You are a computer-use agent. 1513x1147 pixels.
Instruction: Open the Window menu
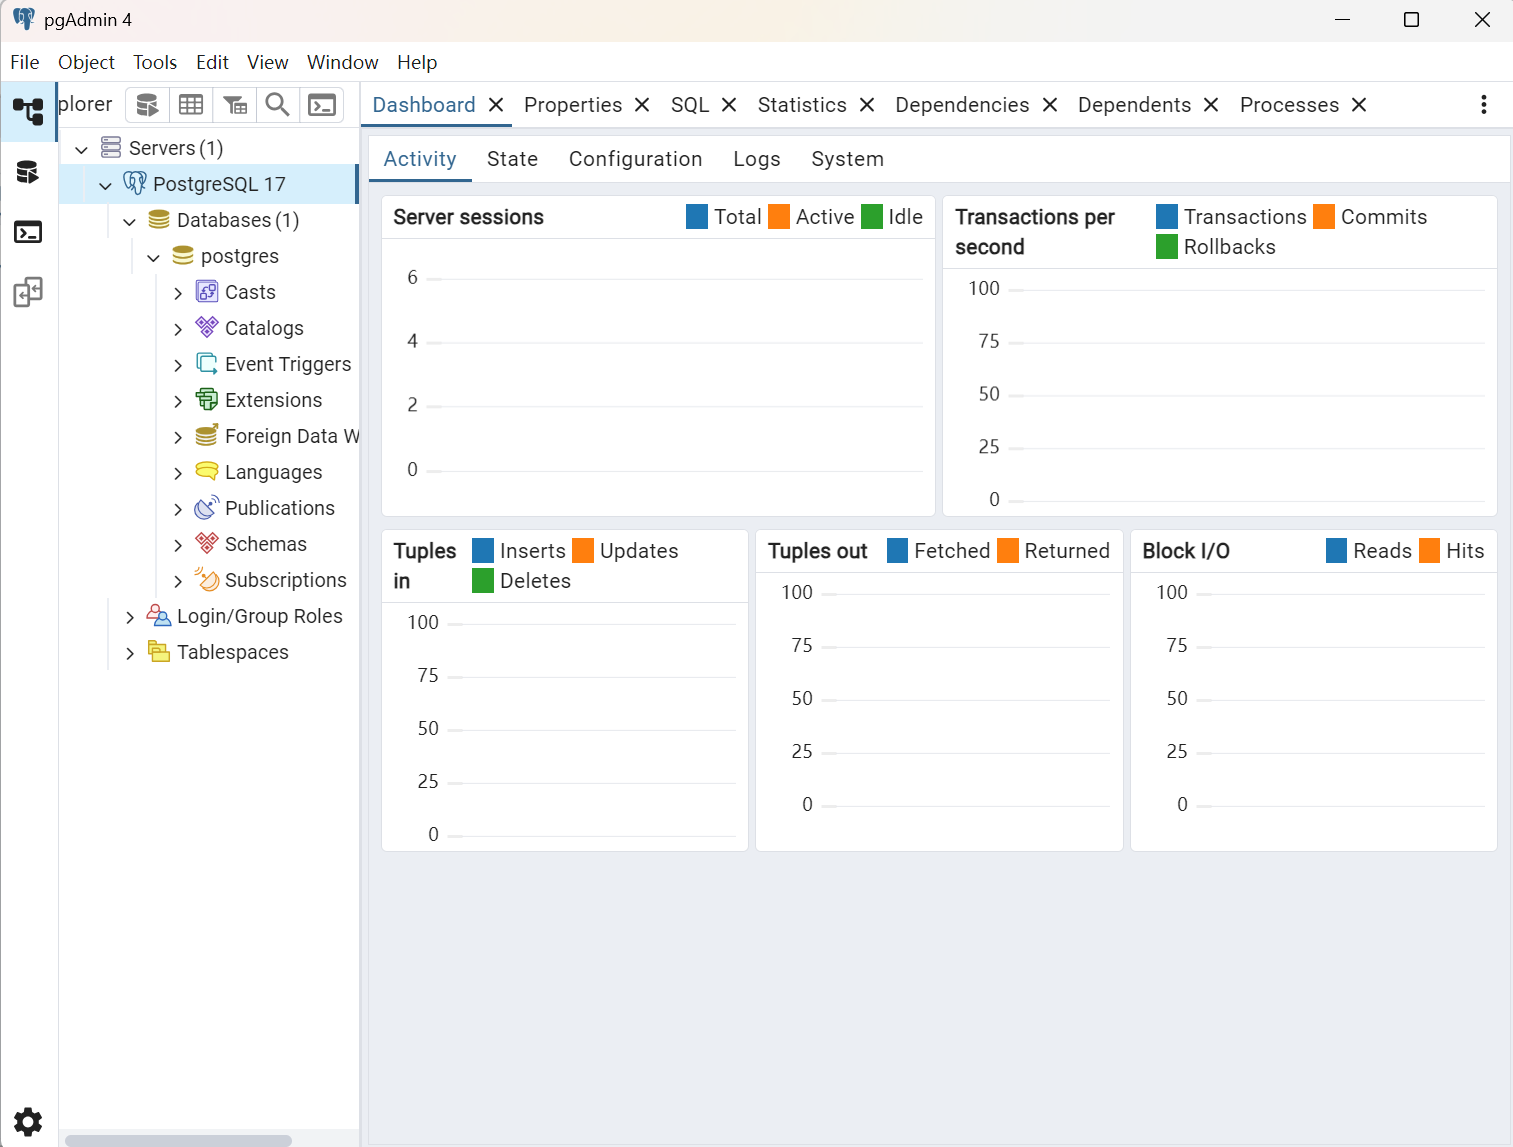tap(343, 62)
